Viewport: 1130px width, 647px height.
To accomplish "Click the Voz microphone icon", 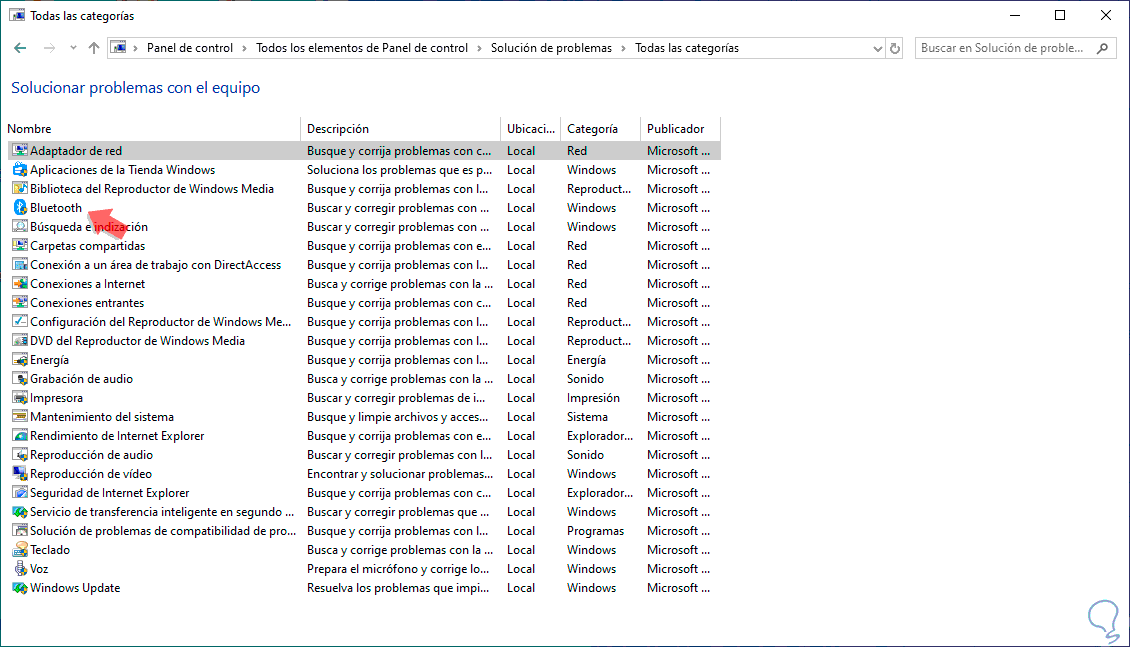I will click(x=19, y=569).
